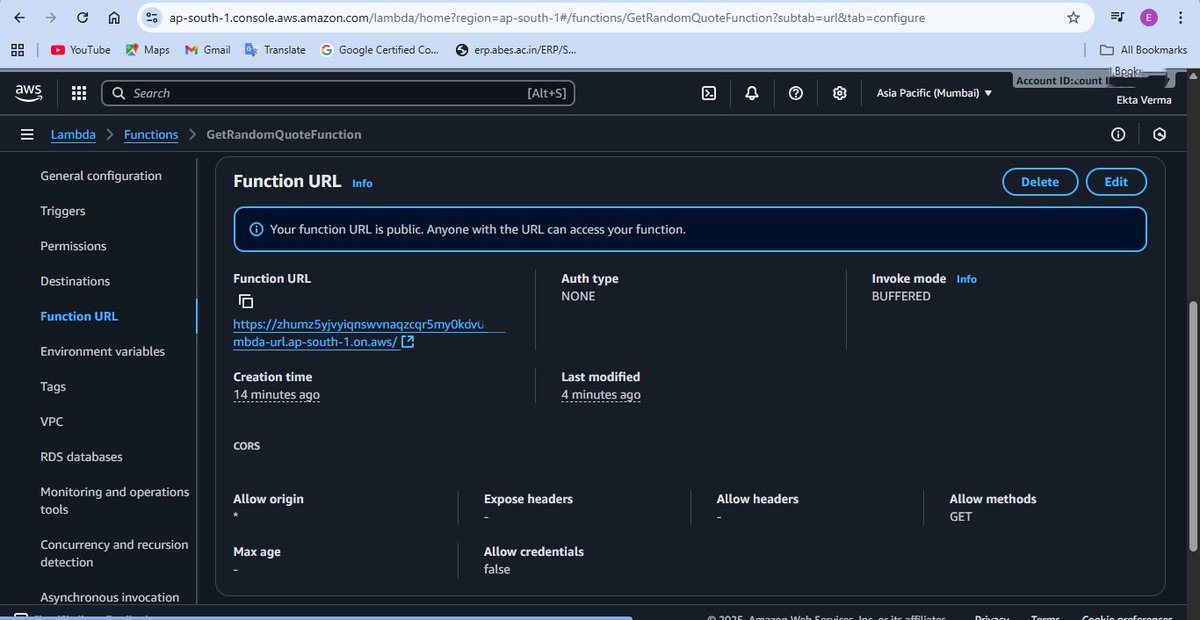Screen dimensions: 1200x620
Task: Open the notifications bell
Action: click(752, 93)
